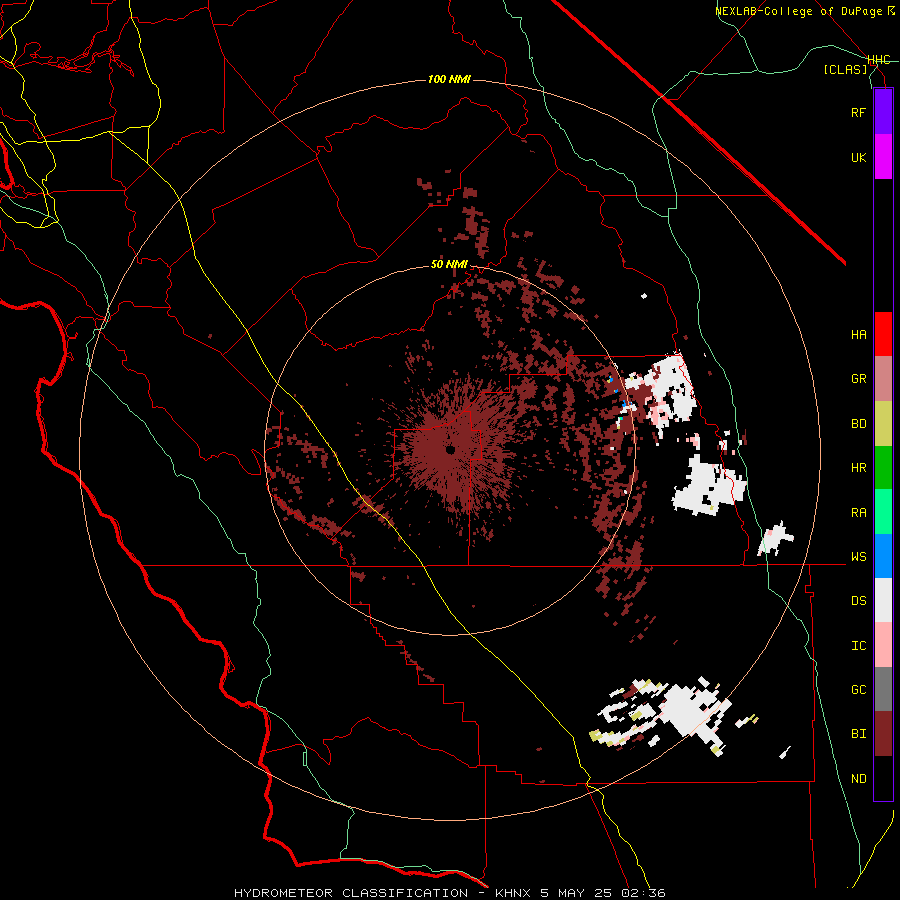
Task: Click the BD legend label
Action: 858,424
